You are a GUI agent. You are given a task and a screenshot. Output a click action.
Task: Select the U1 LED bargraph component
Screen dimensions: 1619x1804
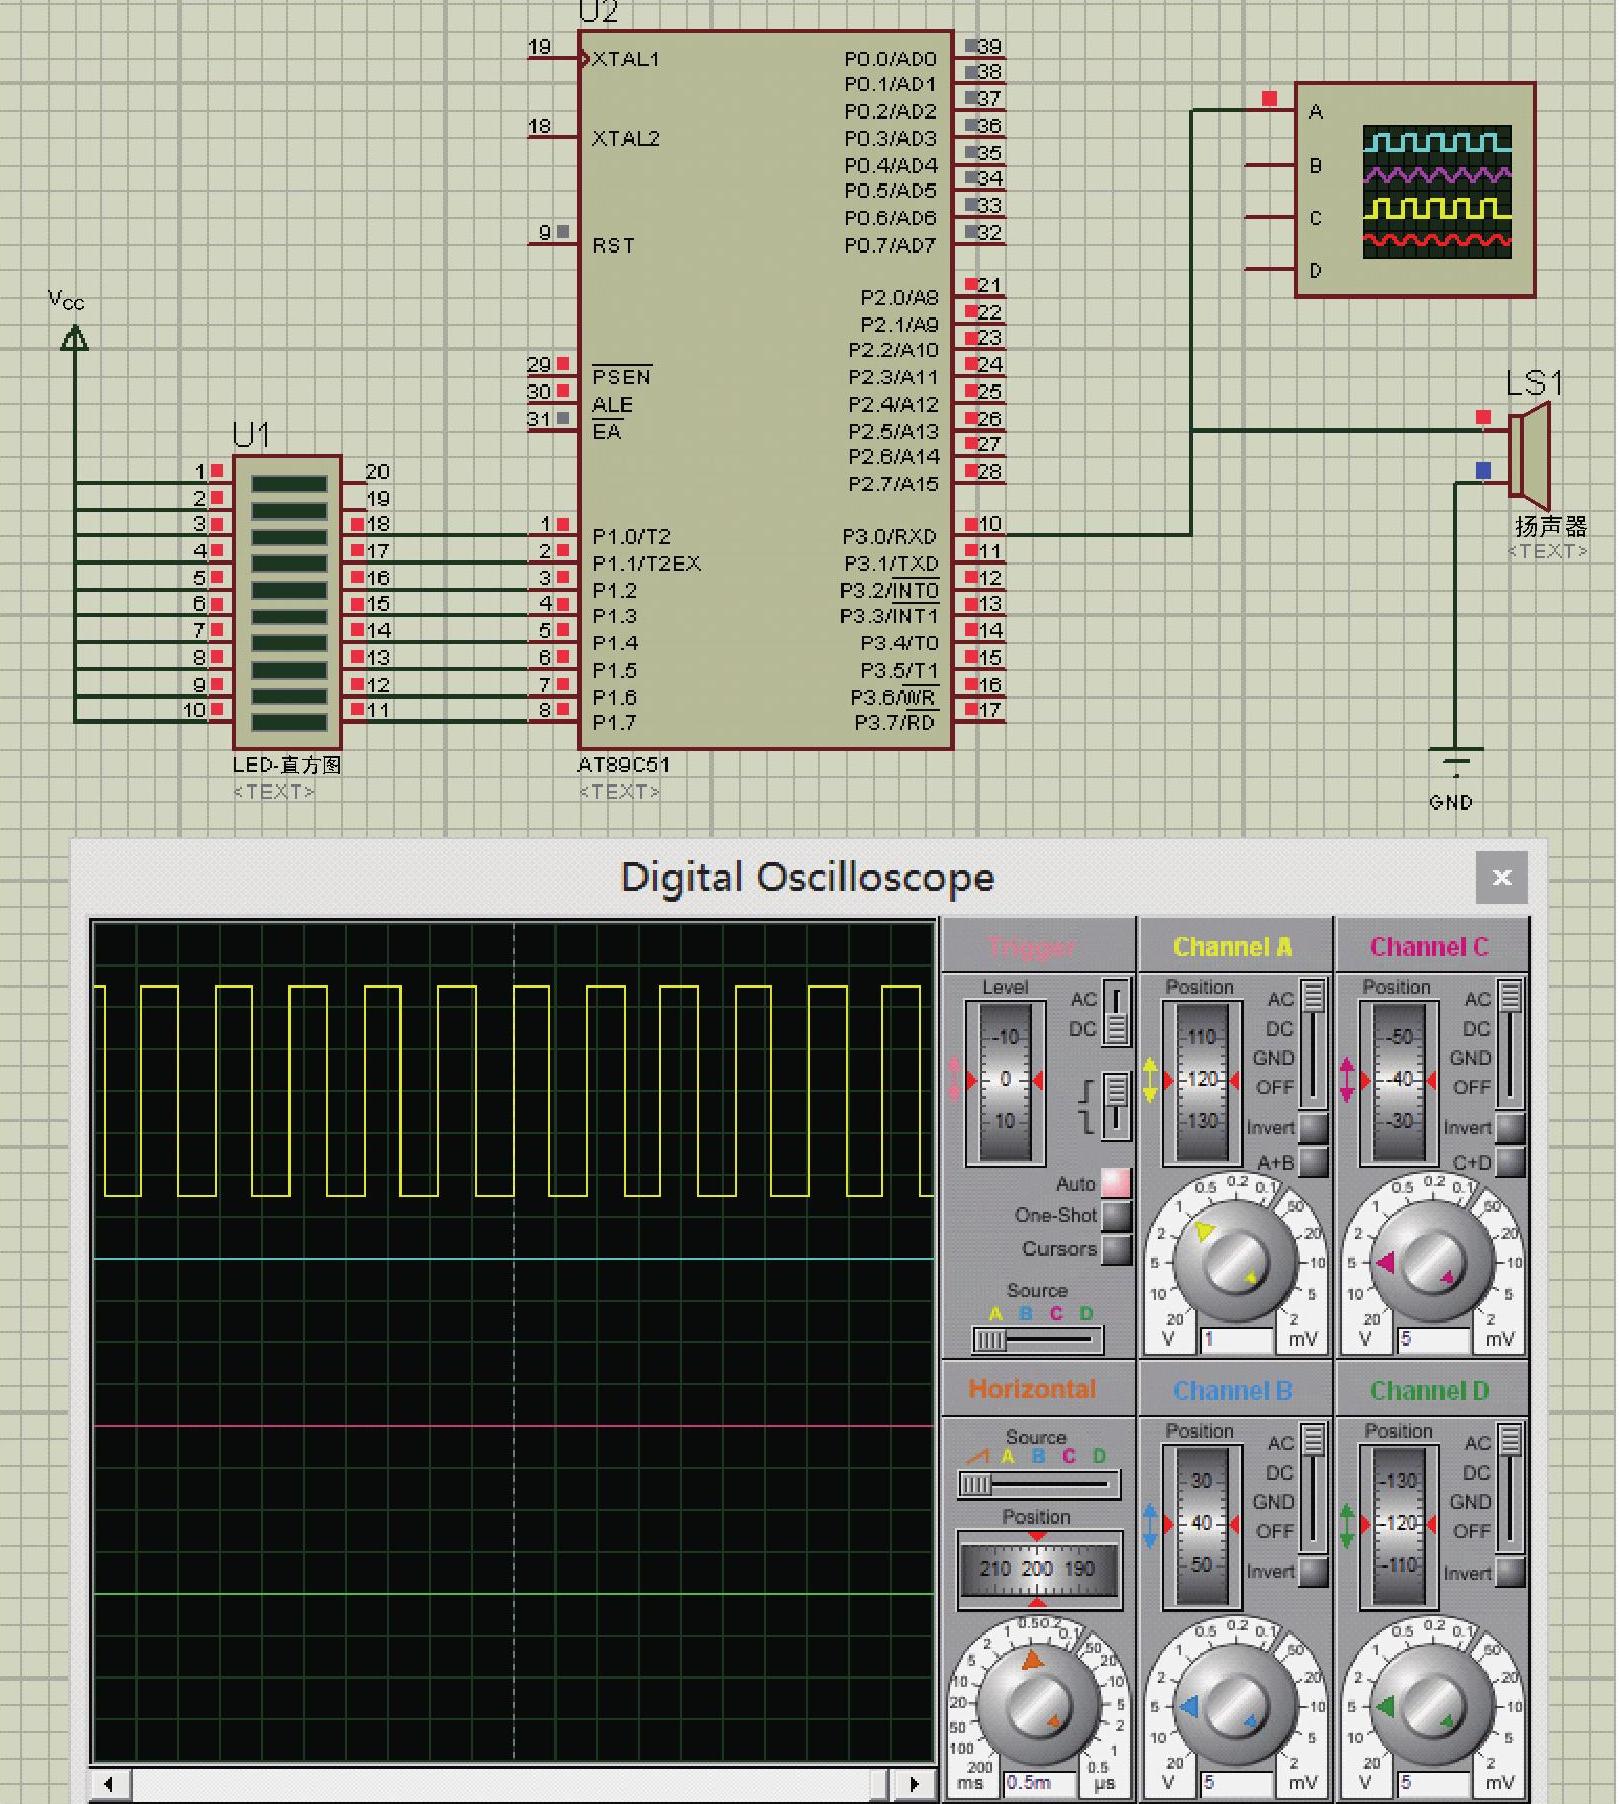[288, 602]
